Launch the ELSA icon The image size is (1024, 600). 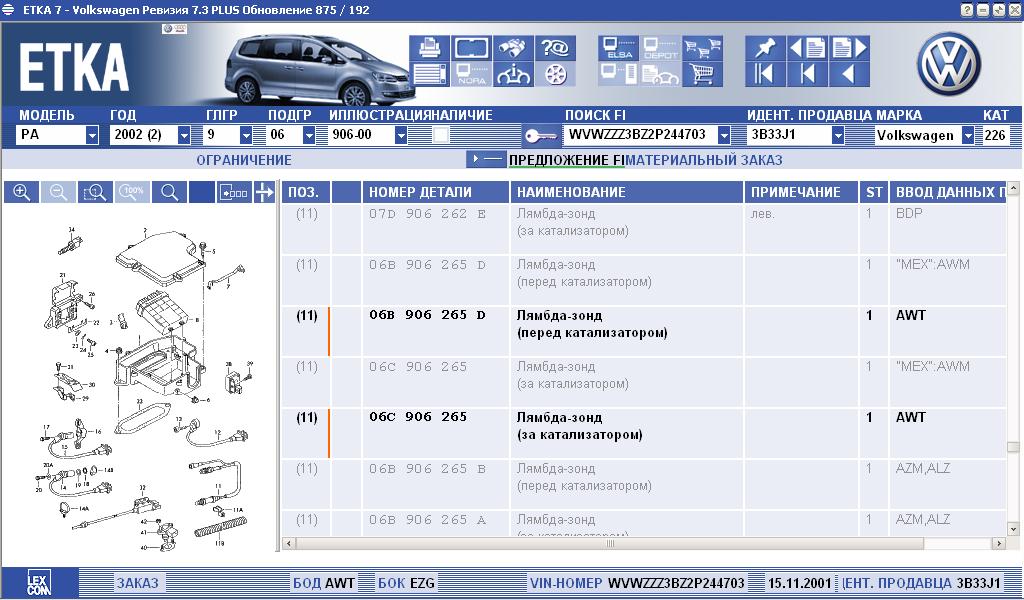point(618,48)
